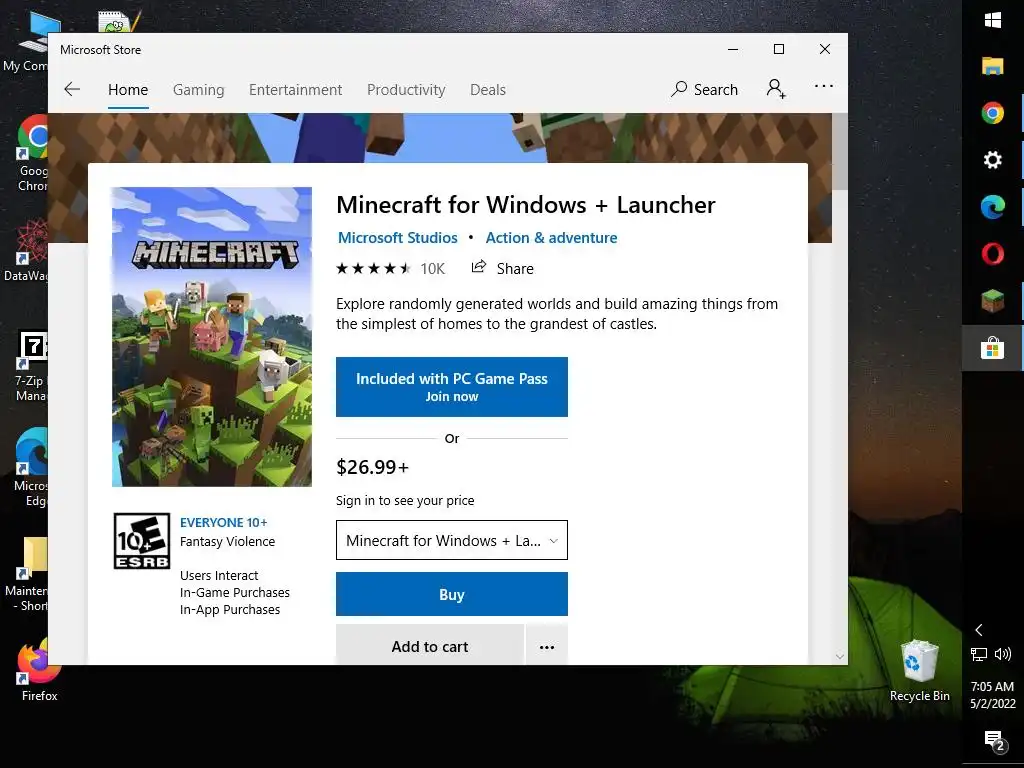Click the 'Fantasy Violence' descriptor
This screenshot has width=1024, height=768.
227,541
